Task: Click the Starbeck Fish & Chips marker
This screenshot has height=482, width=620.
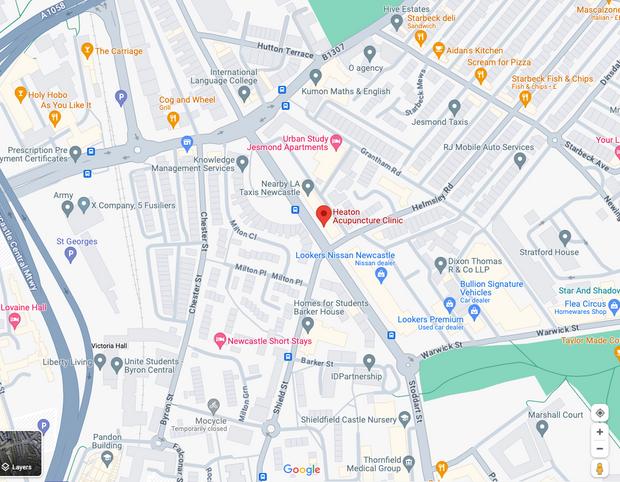Action: (525, 99)
